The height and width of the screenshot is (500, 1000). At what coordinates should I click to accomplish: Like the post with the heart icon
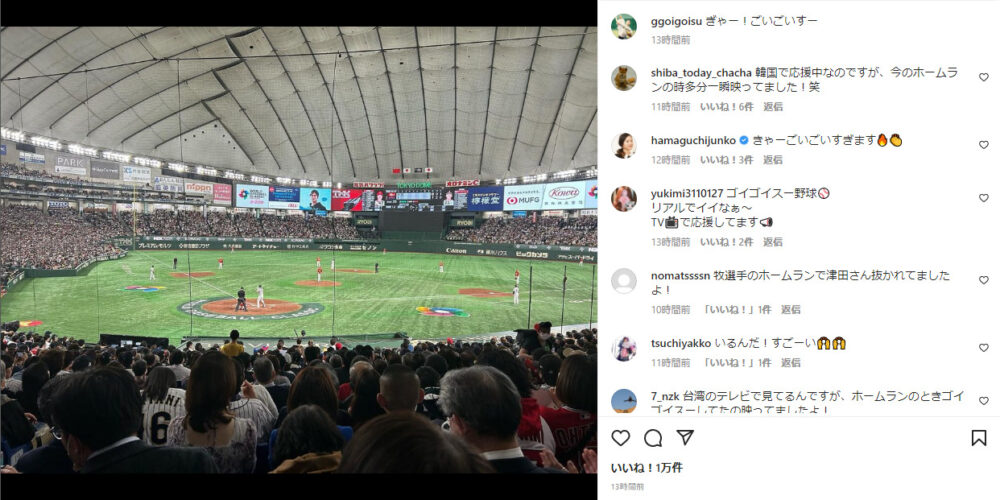tap(621, 438)
